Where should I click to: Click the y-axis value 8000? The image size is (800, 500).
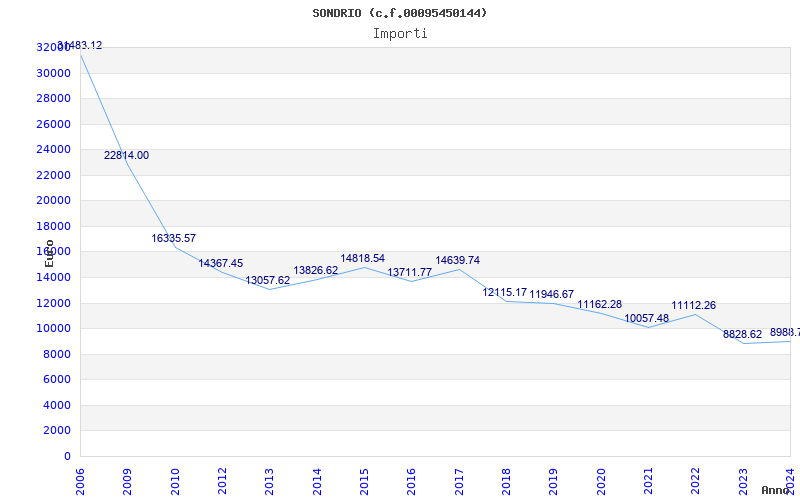(x=57, y=354)
